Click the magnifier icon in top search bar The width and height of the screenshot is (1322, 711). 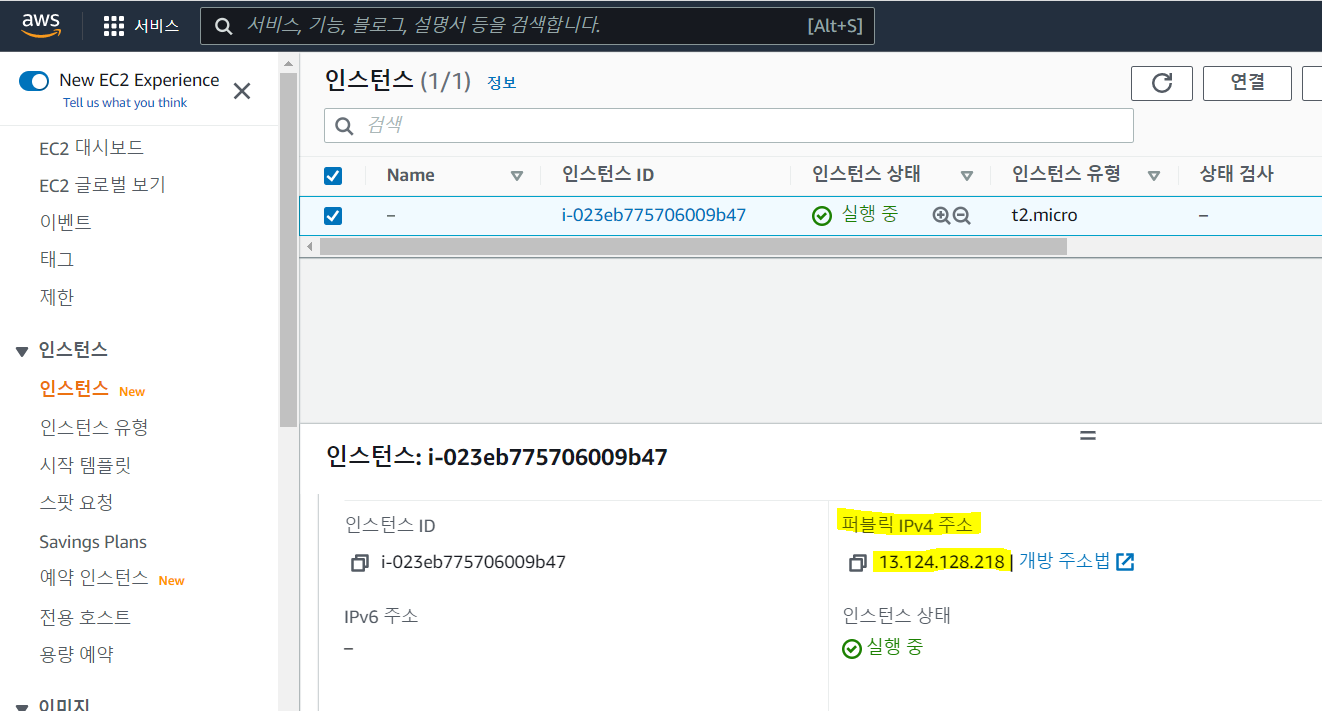[x=225, y=26]
